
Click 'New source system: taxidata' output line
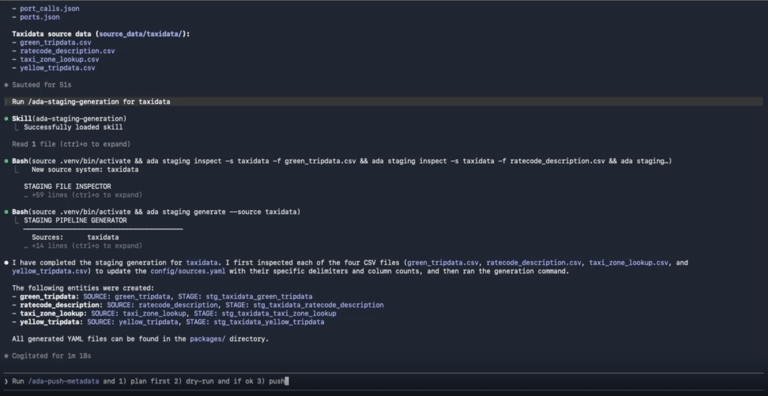click(85, 170)
